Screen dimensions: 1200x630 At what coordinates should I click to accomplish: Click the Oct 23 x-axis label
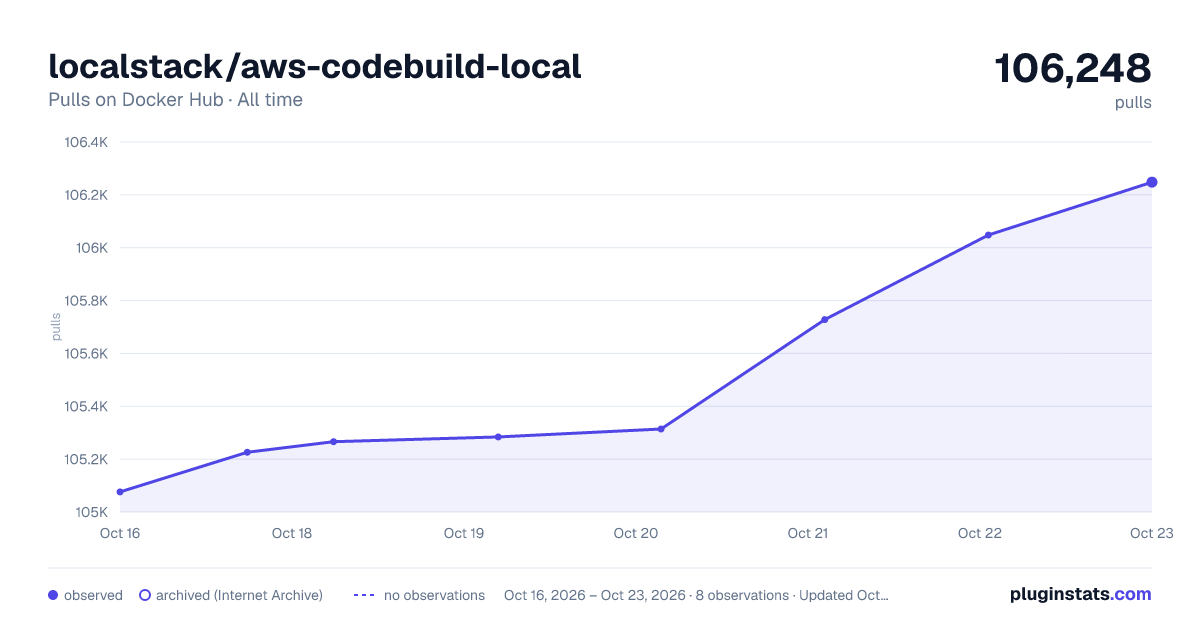[1150, 533]
